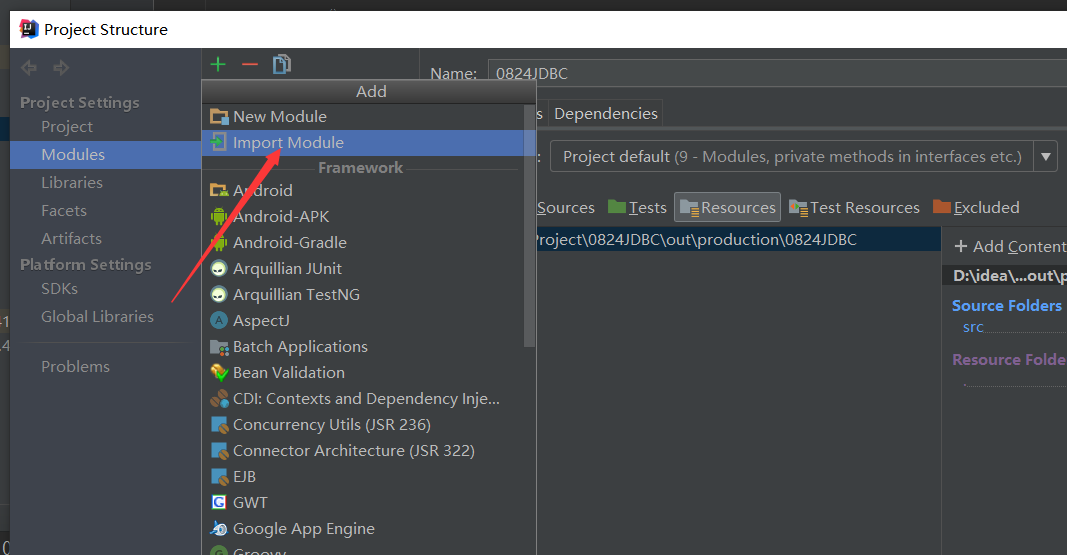Click the red minus Remove icon
The height and width of the screenshot is (555, 1067).
[x=250, y=65]
